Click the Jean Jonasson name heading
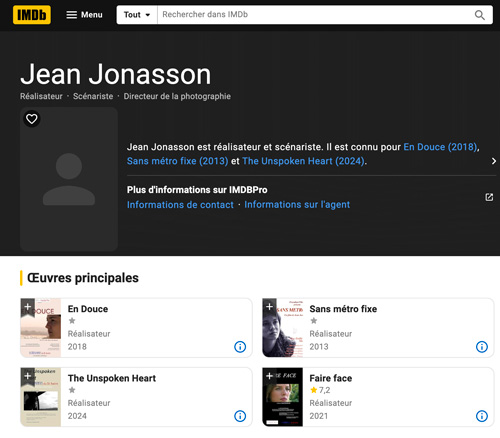 116,74
